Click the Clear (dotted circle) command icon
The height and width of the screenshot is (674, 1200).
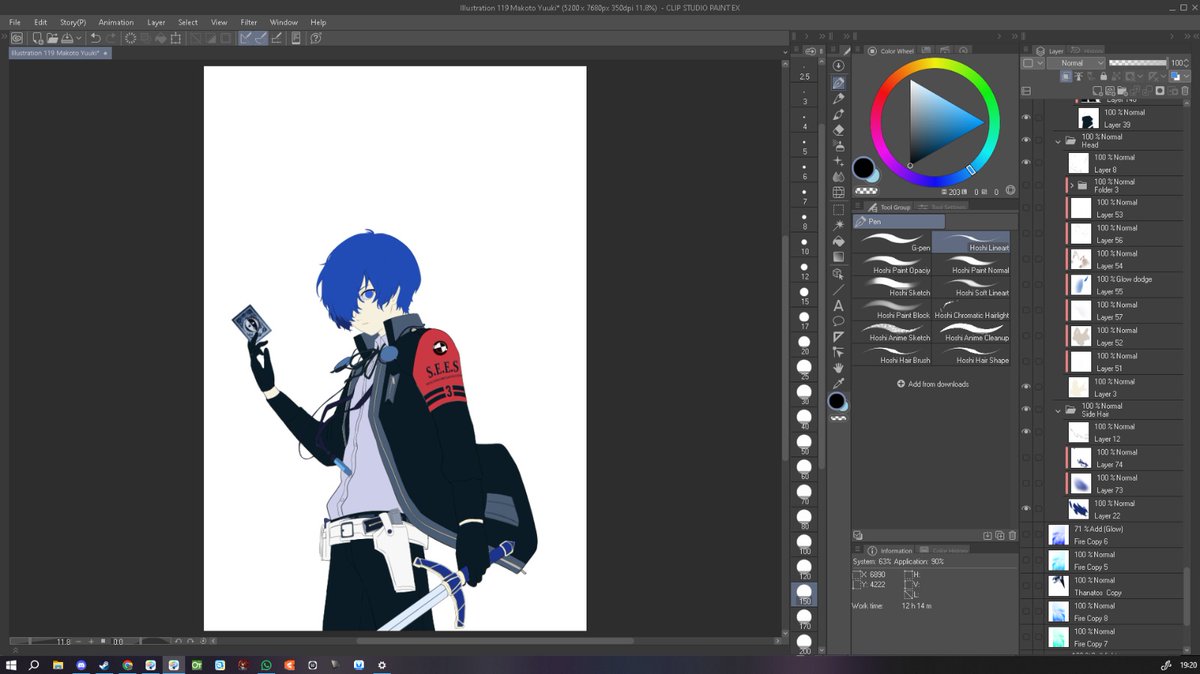pyautogui.click(x=130, y=38)
